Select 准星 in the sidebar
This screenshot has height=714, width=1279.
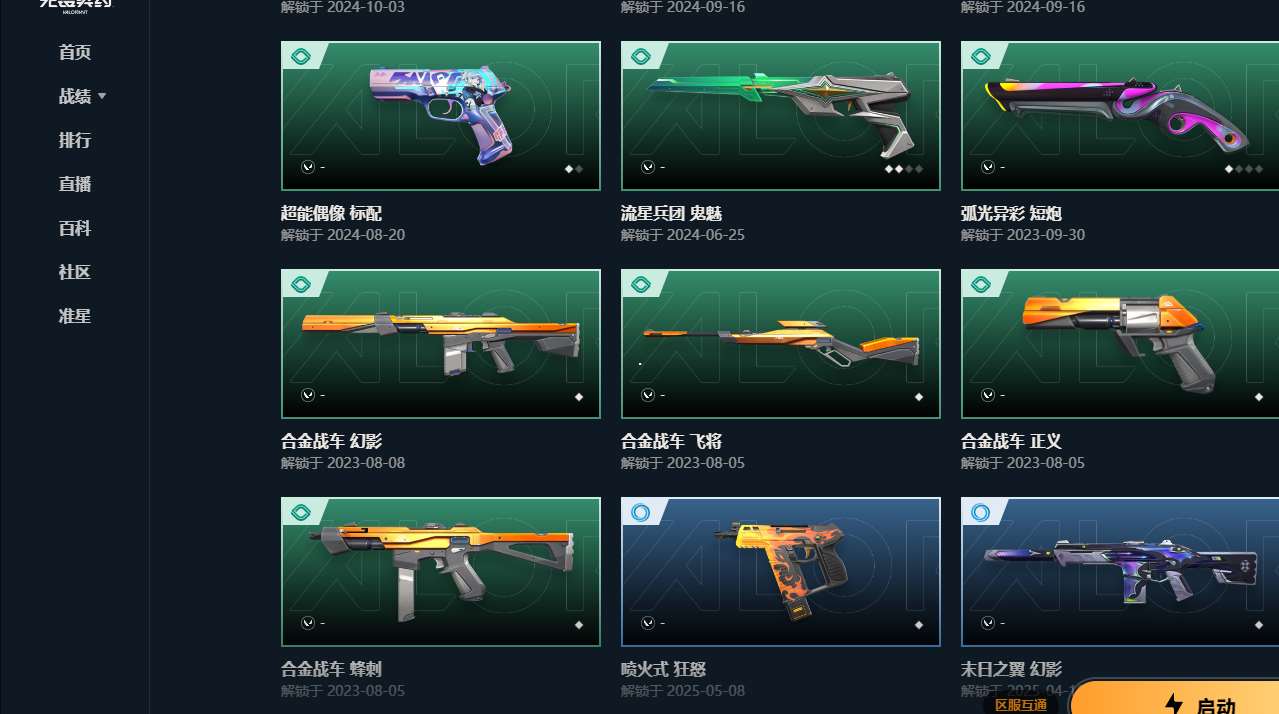(x=75, y=316)
